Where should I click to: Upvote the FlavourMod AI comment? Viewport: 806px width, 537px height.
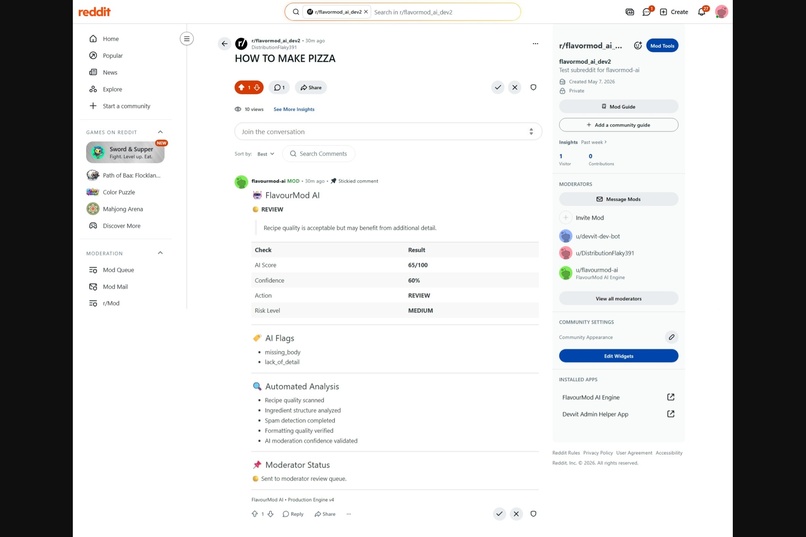point(254,514)
